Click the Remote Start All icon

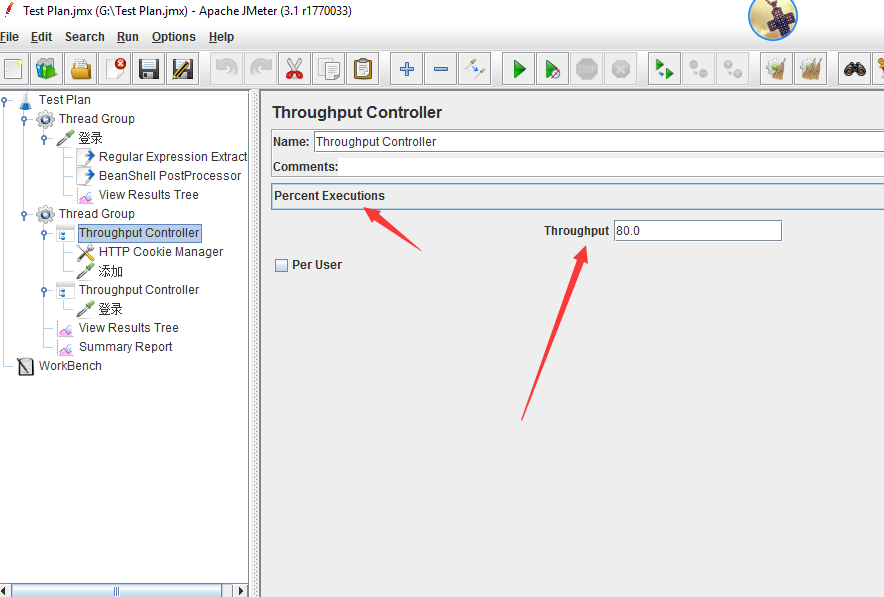pyautogui.click(x=664, y=69)
